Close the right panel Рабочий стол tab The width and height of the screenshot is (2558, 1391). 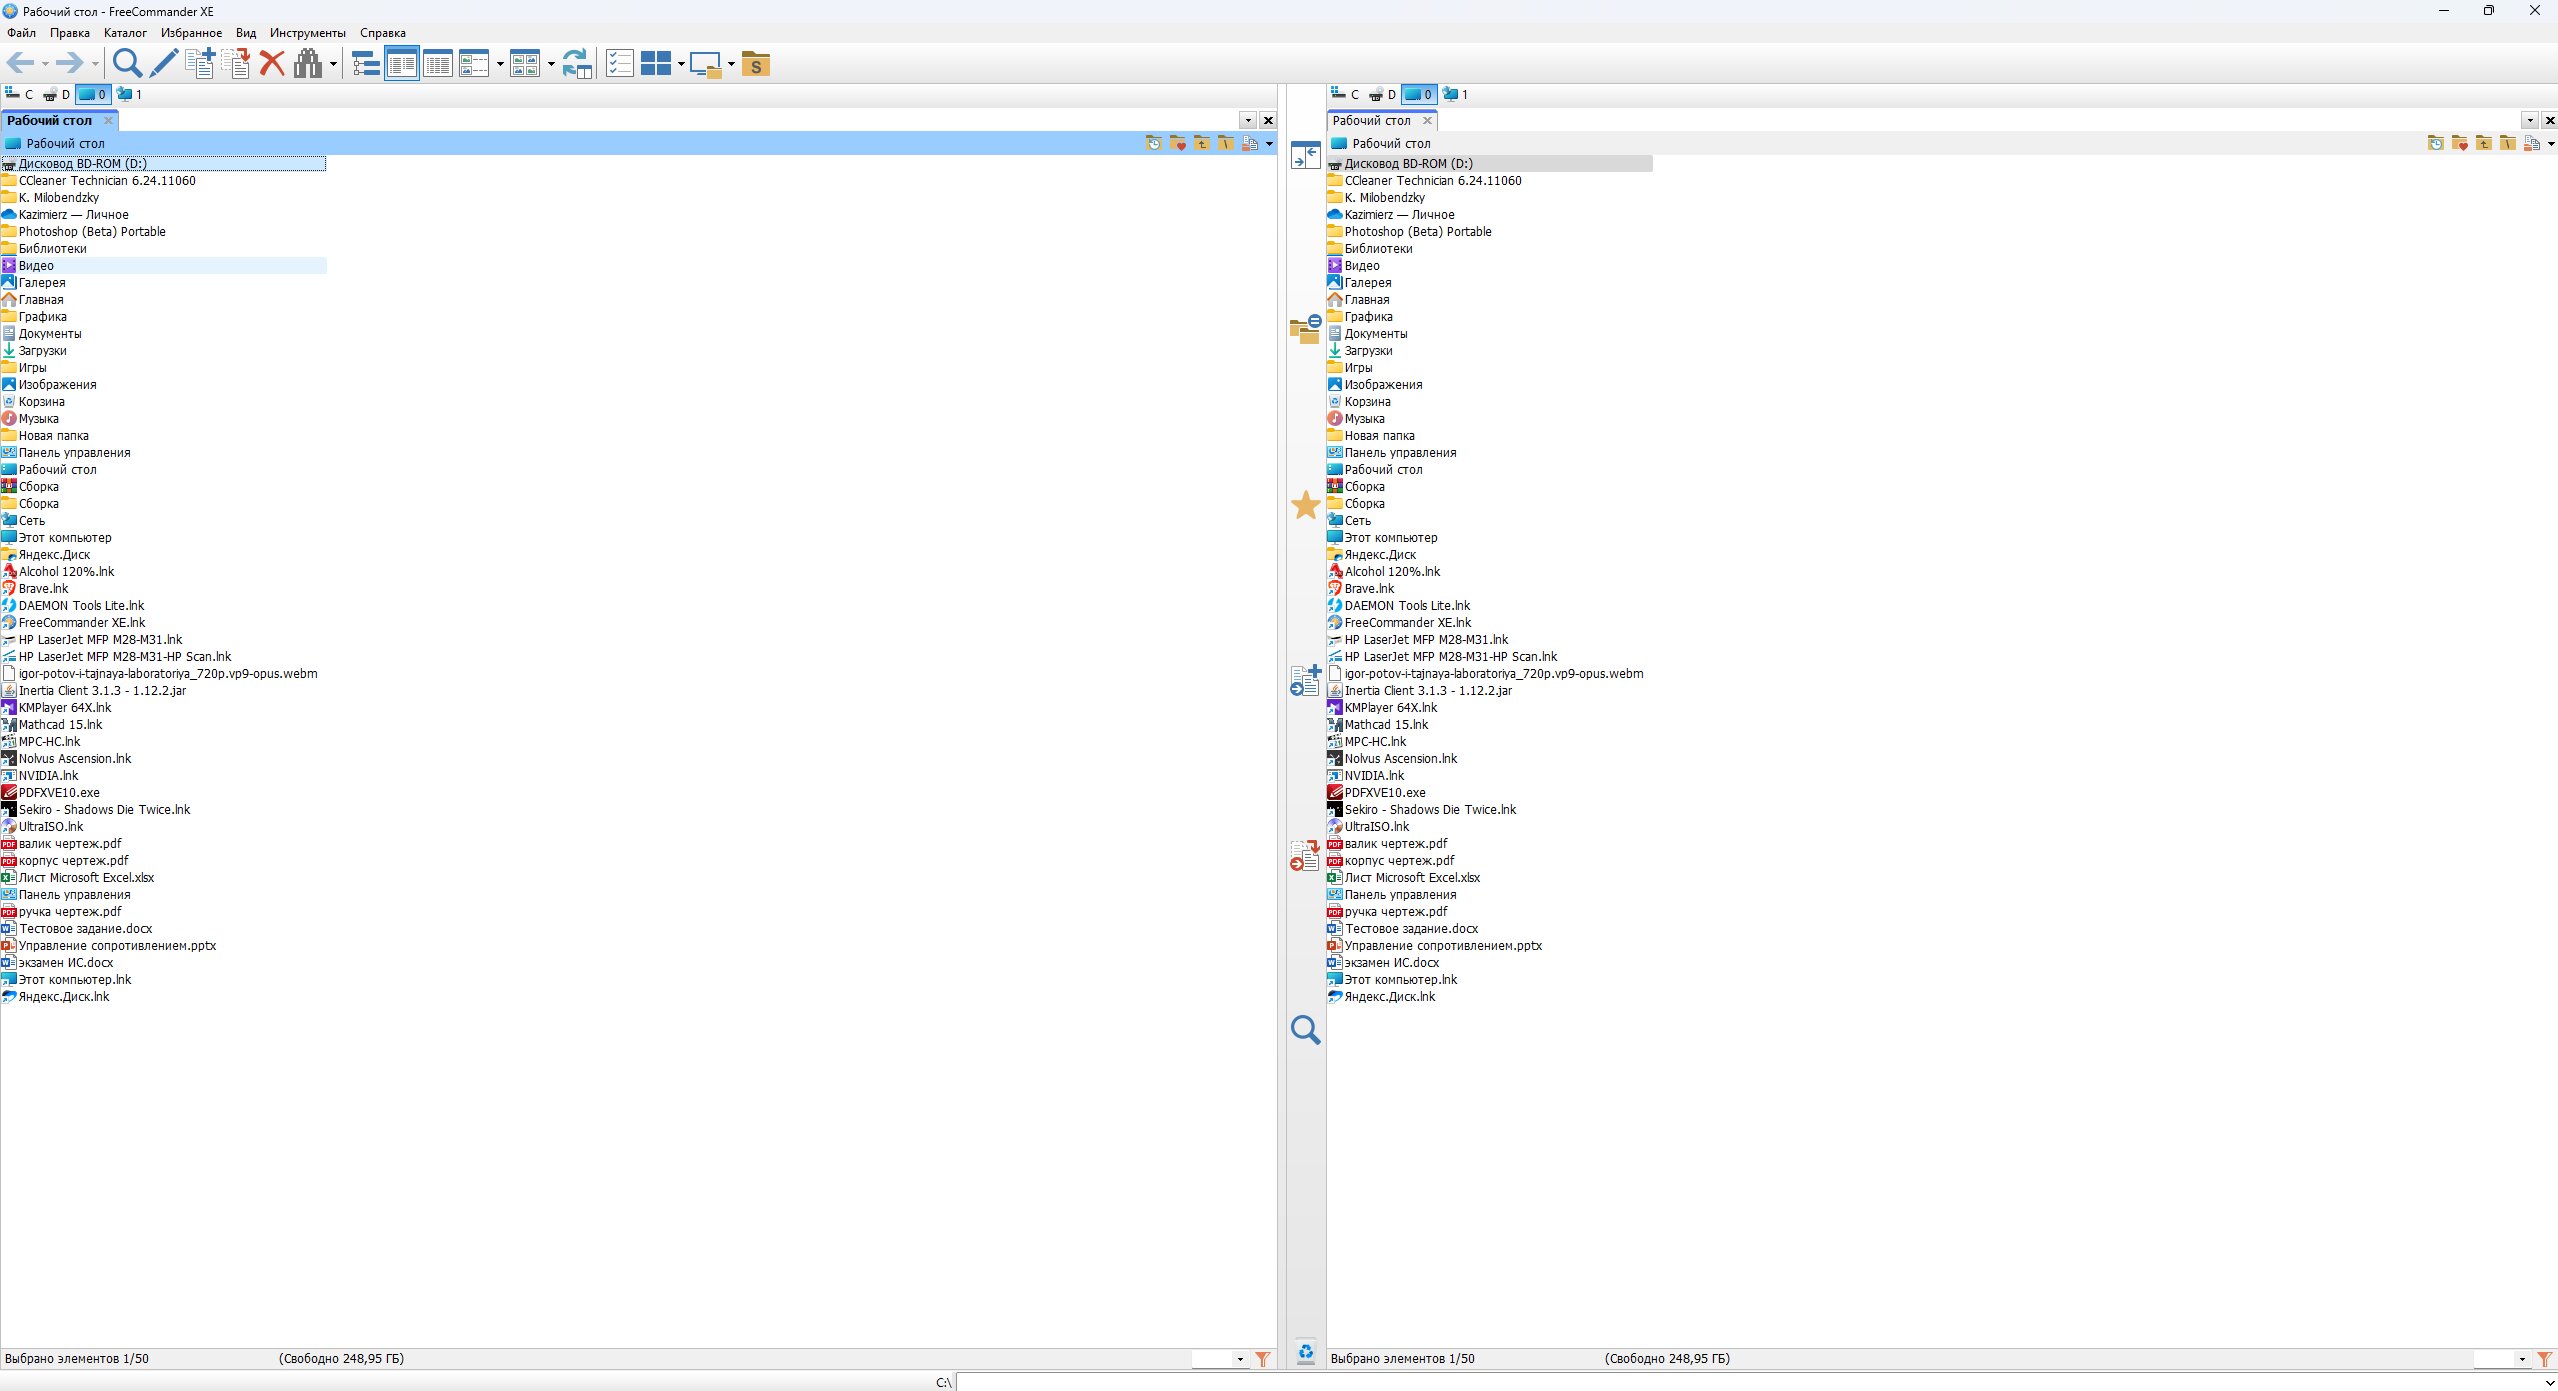tap(1428, 121)
